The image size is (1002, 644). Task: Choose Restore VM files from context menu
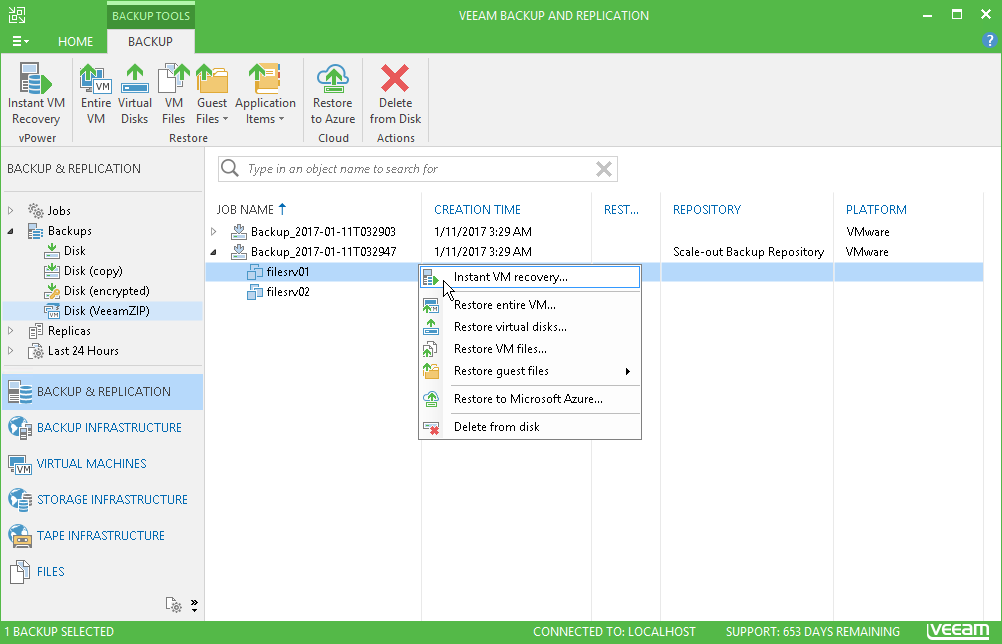click(530, 349)
